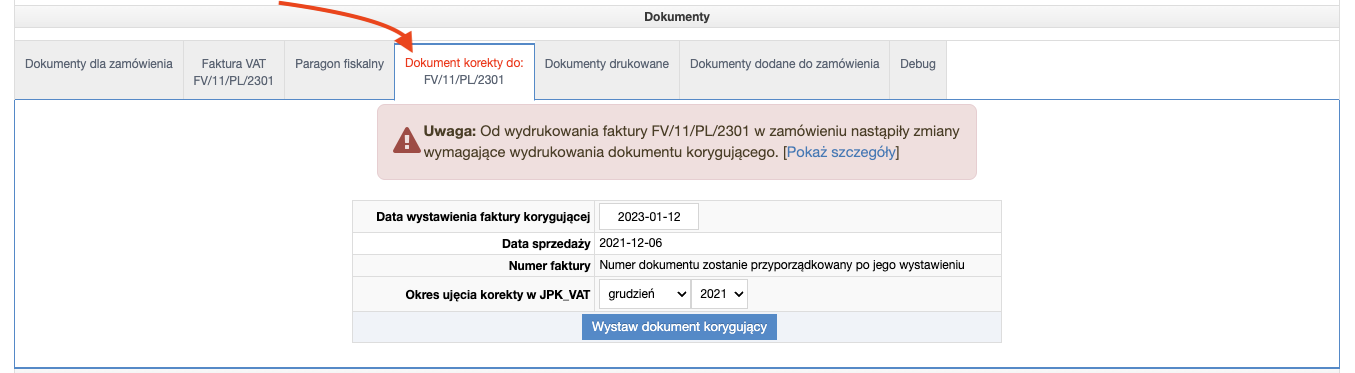The image size is (1355, 373).
Task: Switch to Faktura VAT FV/11/PL/2301 tab
Action: tap(234, 70)
